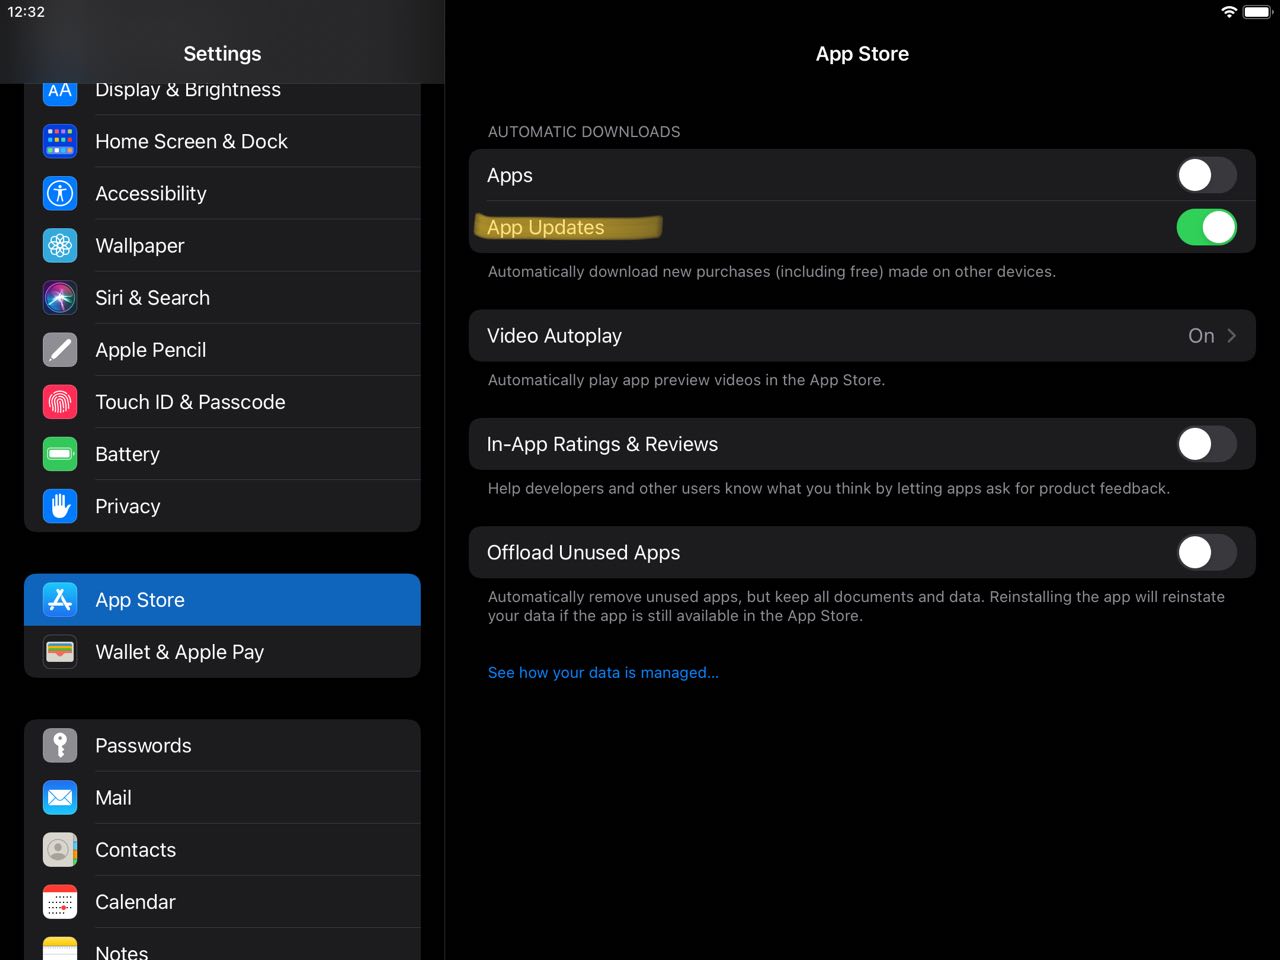The height and width of the screenshot is (960, 1280).
Task: Tap the Apple Pencil icon
Action: [x=60, y=349]
